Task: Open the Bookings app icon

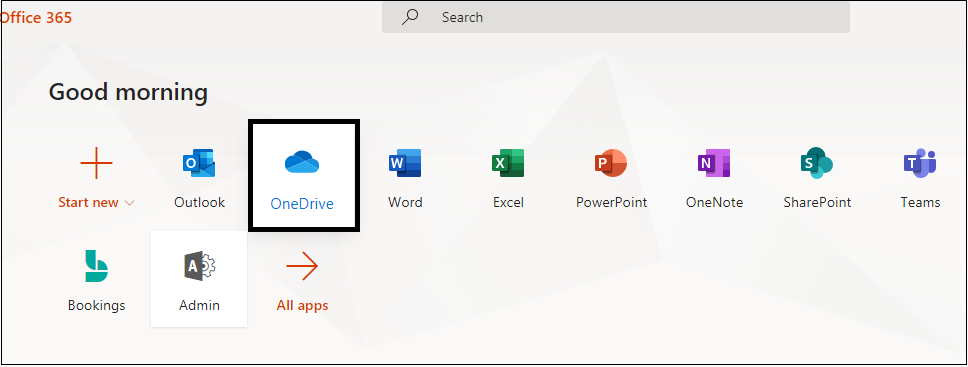Action: 96,266
